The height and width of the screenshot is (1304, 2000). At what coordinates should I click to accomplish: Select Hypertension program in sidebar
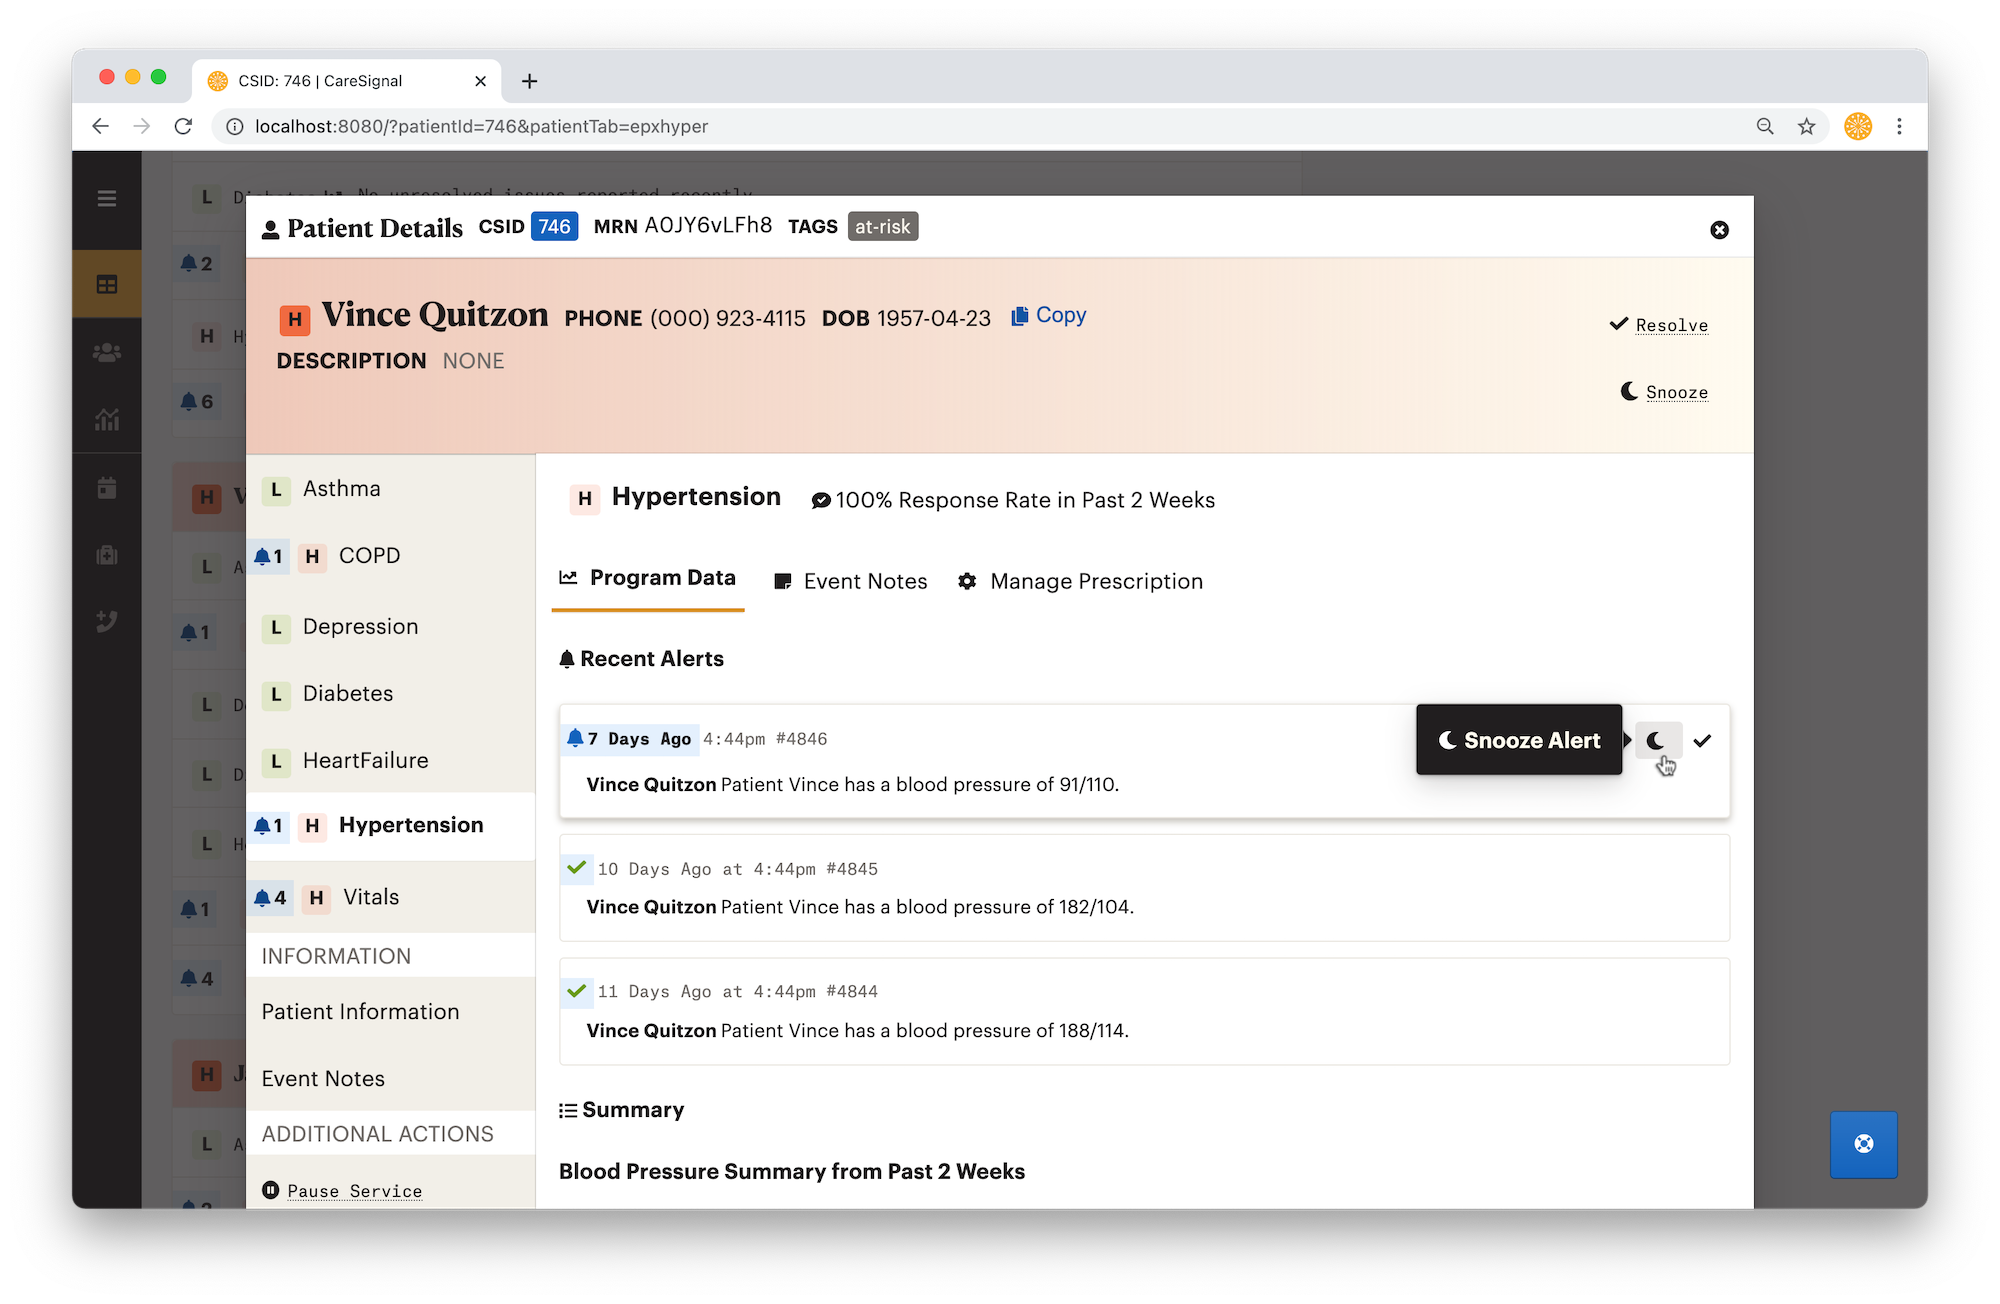pyautogui.click(x=391, y=826)
